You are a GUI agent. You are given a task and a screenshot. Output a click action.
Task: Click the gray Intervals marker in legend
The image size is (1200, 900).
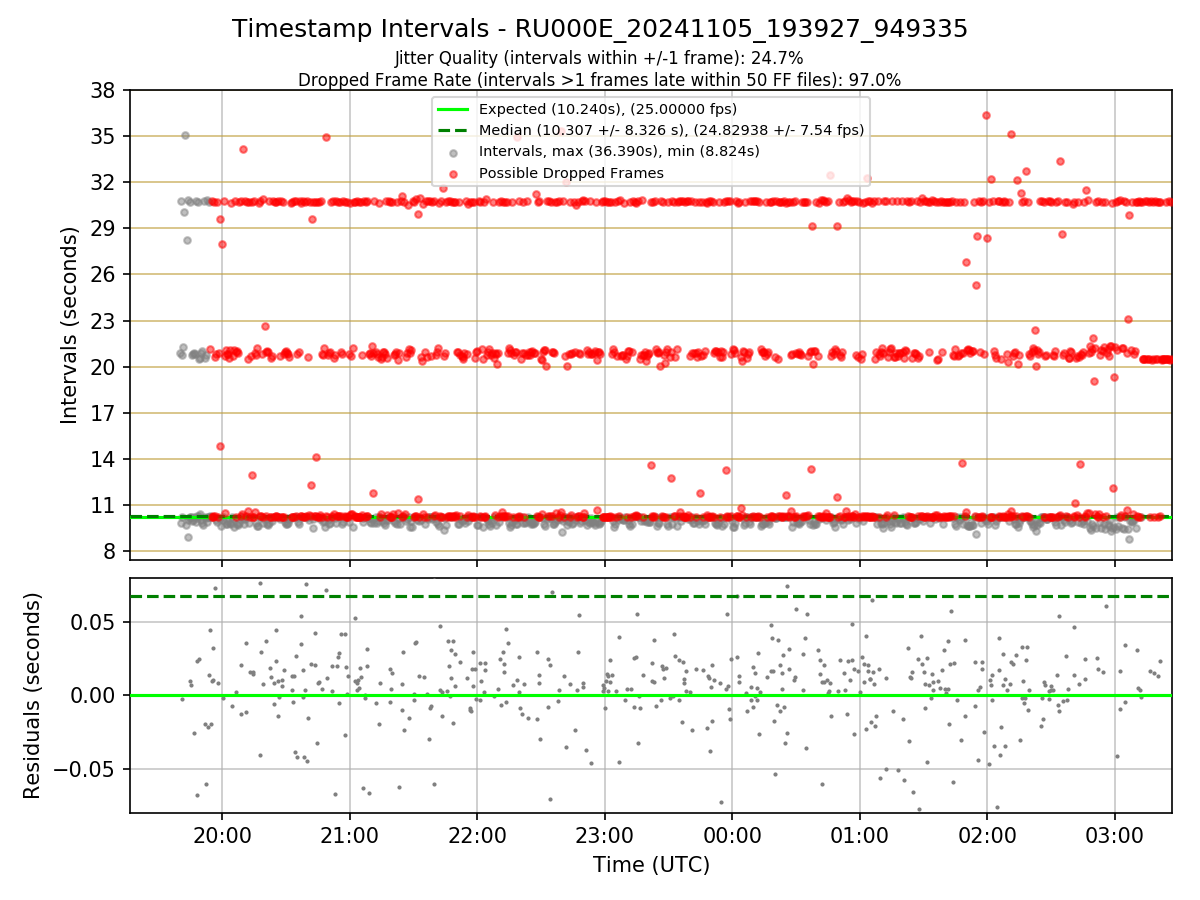454,153
